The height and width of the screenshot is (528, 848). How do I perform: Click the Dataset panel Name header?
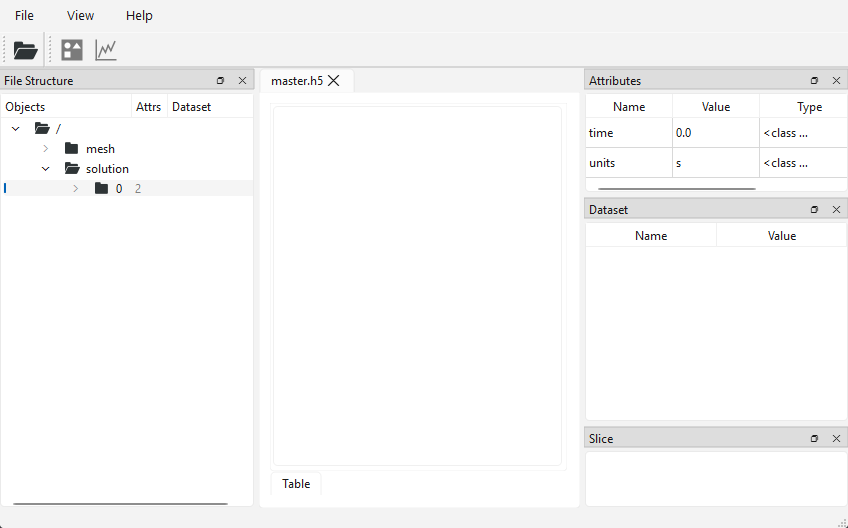[x=651, y=235]
